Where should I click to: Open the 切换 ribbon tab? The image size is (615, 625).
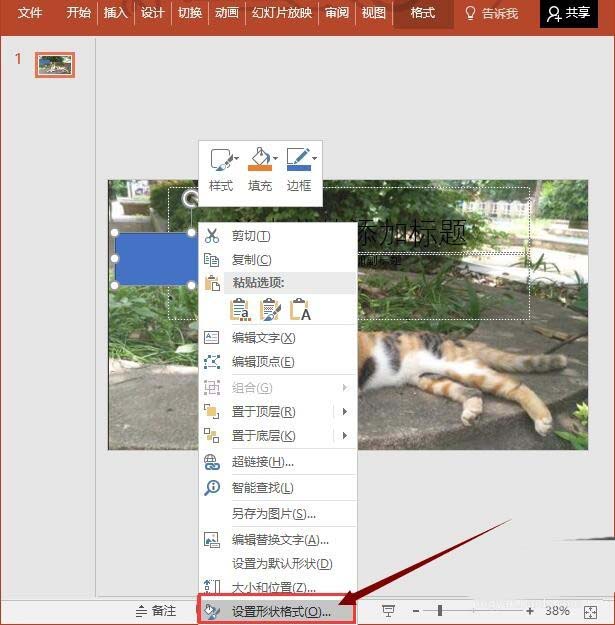(x=190, y=13)
